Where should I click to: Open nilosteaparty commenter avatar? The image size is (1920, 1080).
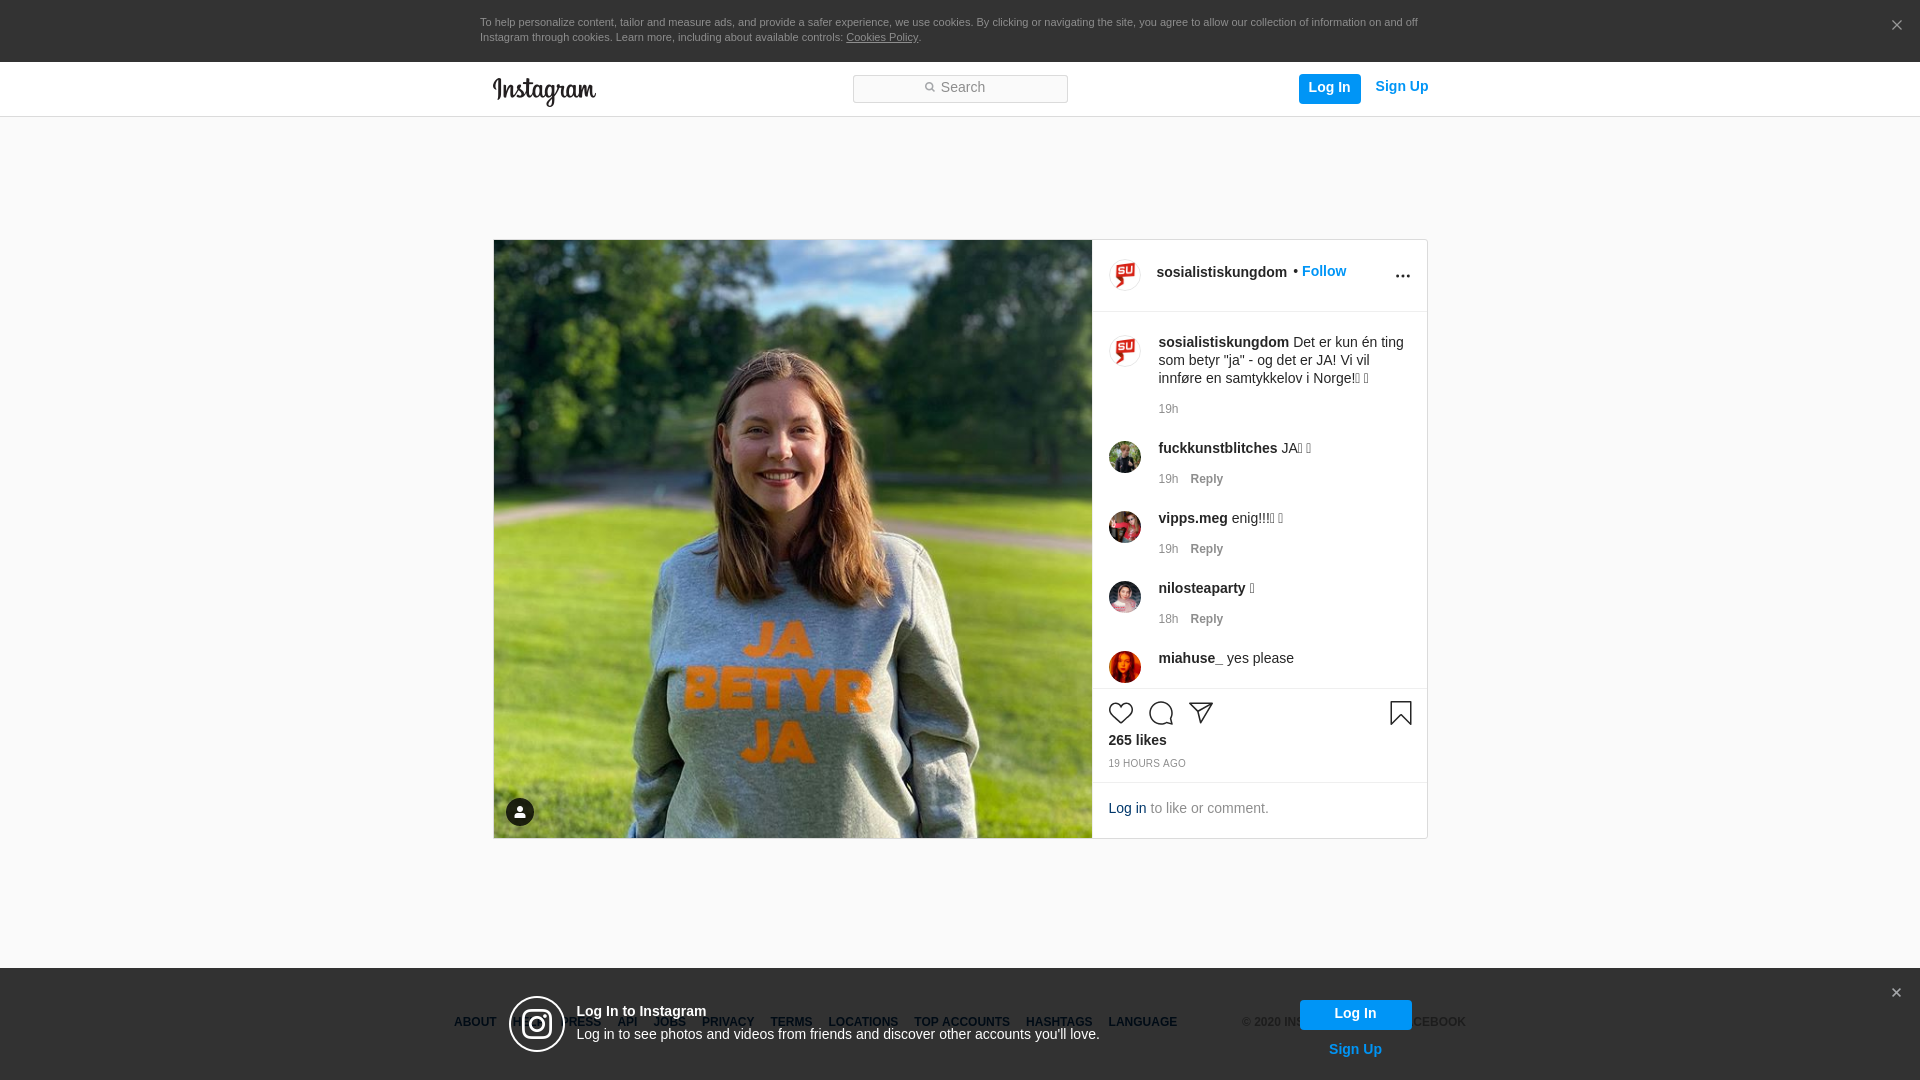pos(1125,597)
